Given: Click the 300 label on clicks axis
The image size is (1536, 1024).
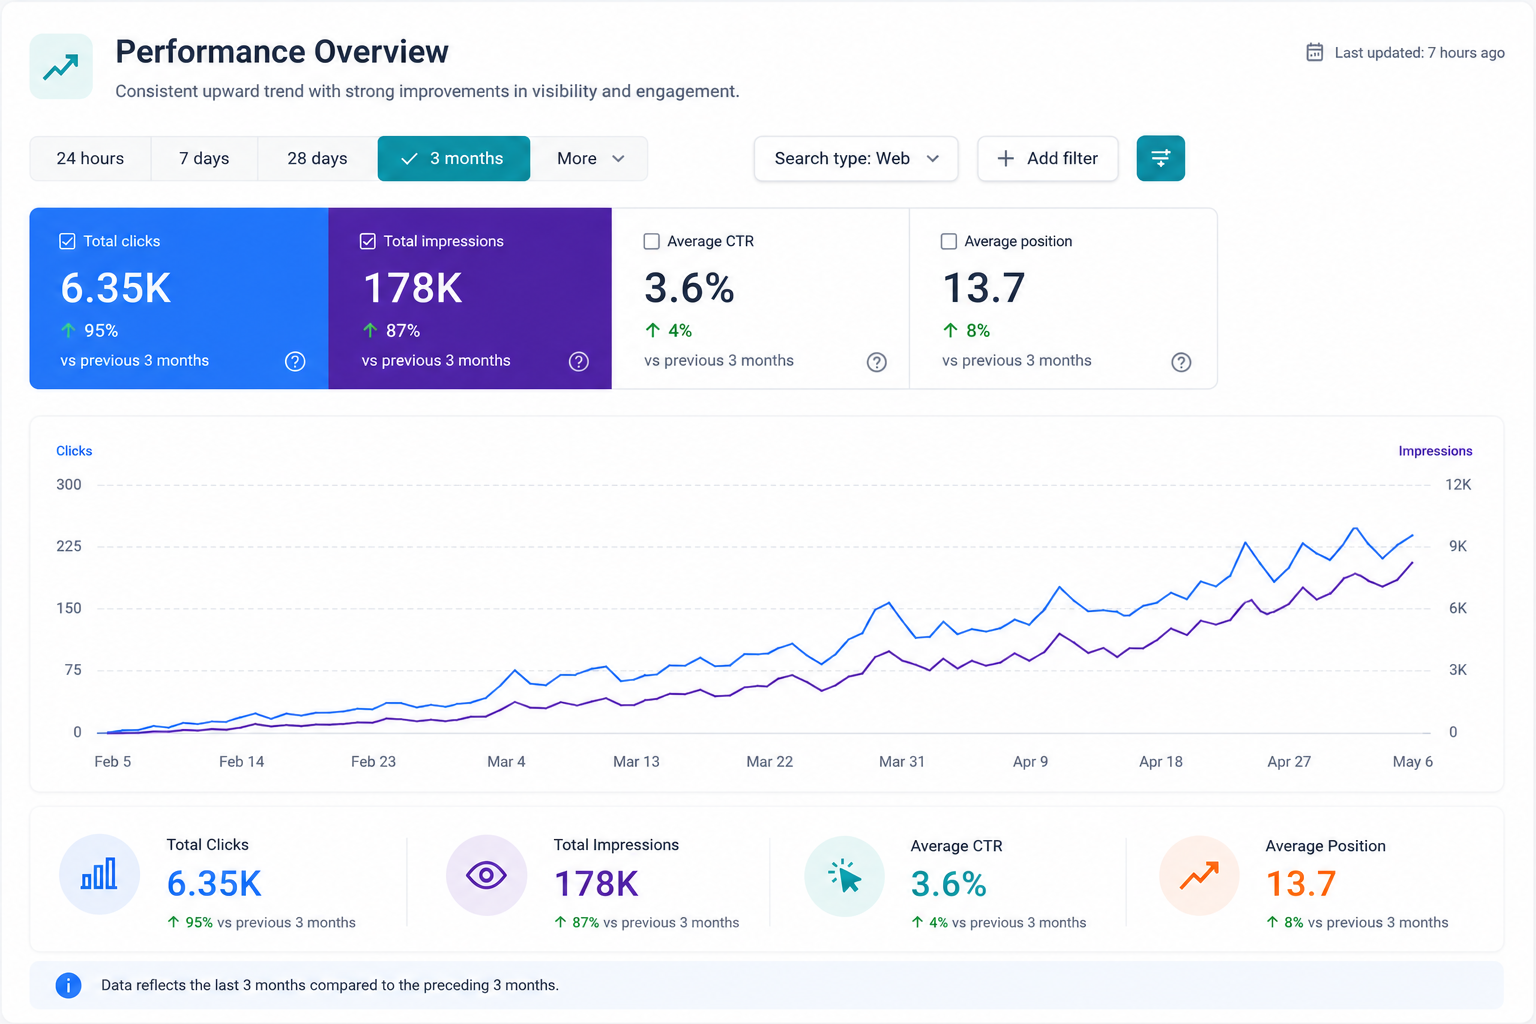Looking at the screenshot, I should pyautogui.click(x=69, y=485).
